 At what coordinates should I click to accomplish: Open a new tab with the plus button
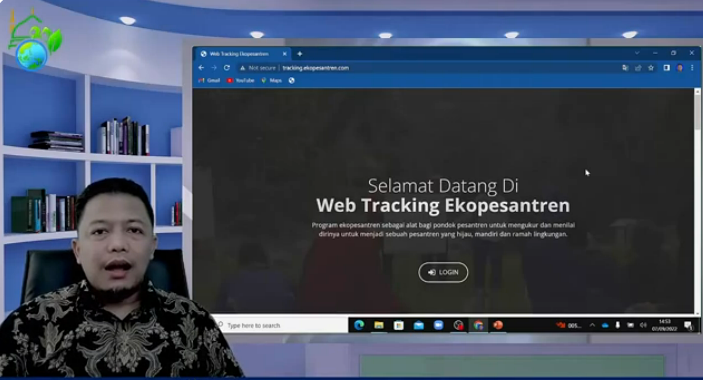[x=299, y=54]
